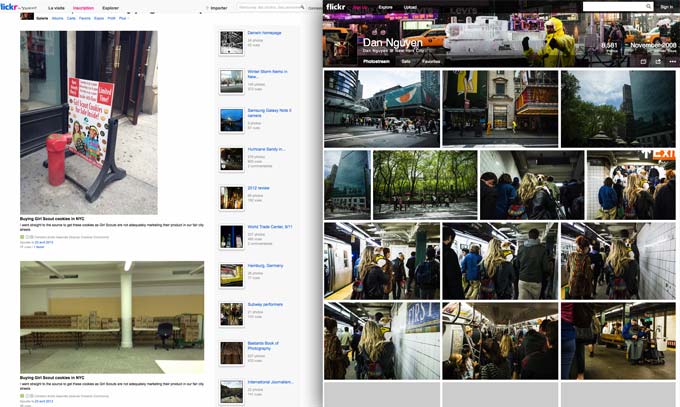
Task: Click the Winter Storm Nemo album thumbnail
Action: click(x=232, y=81)
